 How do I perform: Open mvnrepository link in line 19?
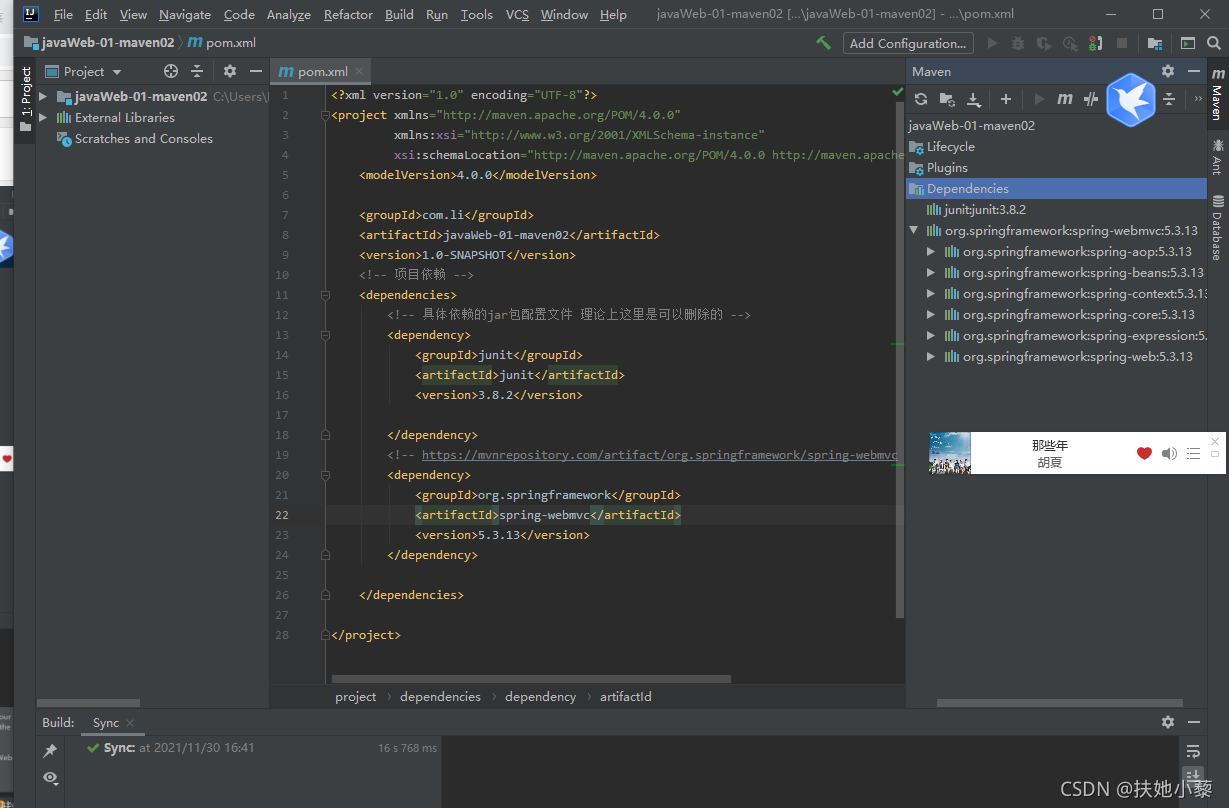coord(660,455)
